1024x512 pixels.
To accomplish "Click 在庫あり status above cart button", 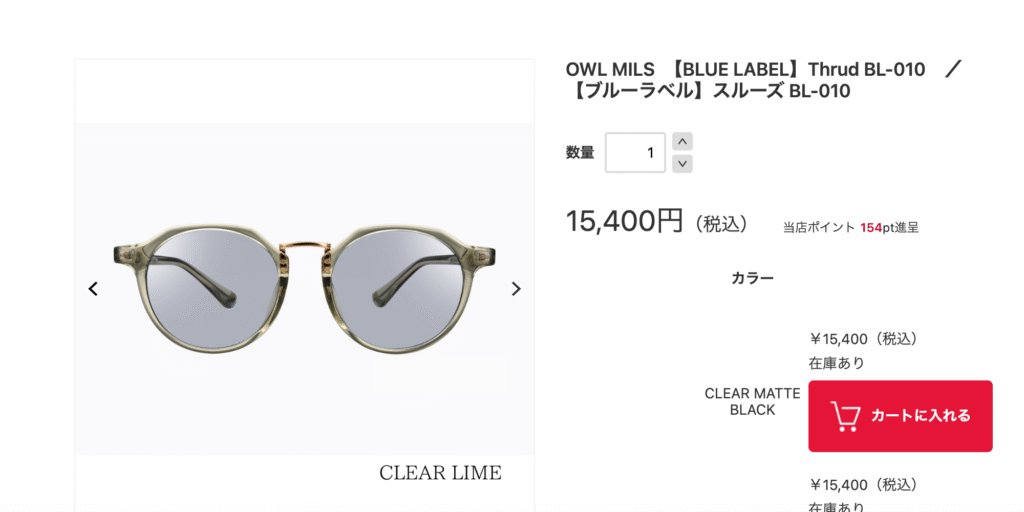I will click(836, 363).
